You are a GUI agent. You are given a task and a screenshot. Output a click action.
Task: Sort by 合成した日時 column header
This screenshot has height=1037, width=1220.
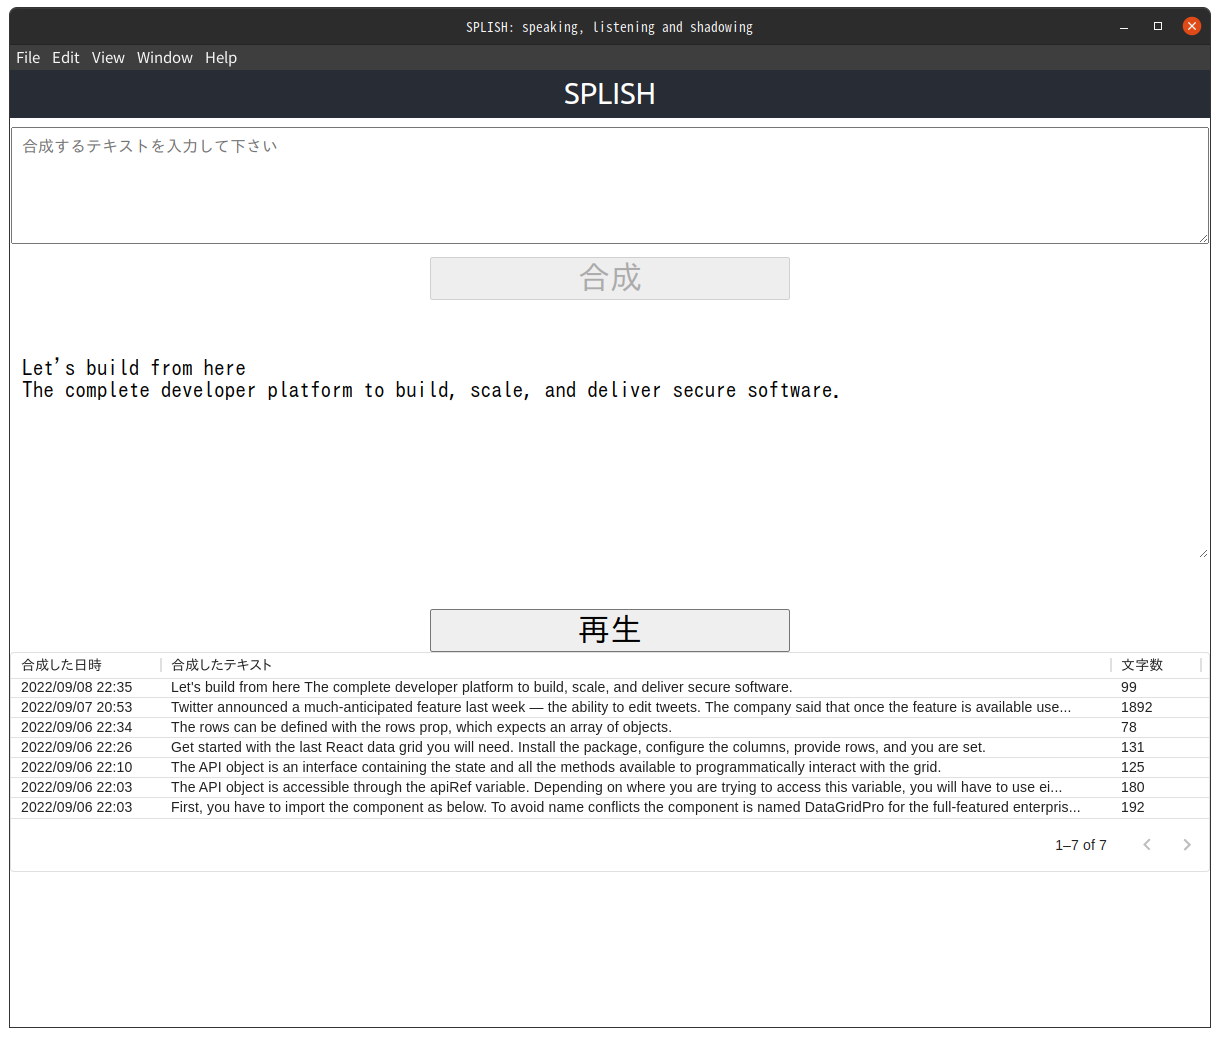[x=62, y=665]
